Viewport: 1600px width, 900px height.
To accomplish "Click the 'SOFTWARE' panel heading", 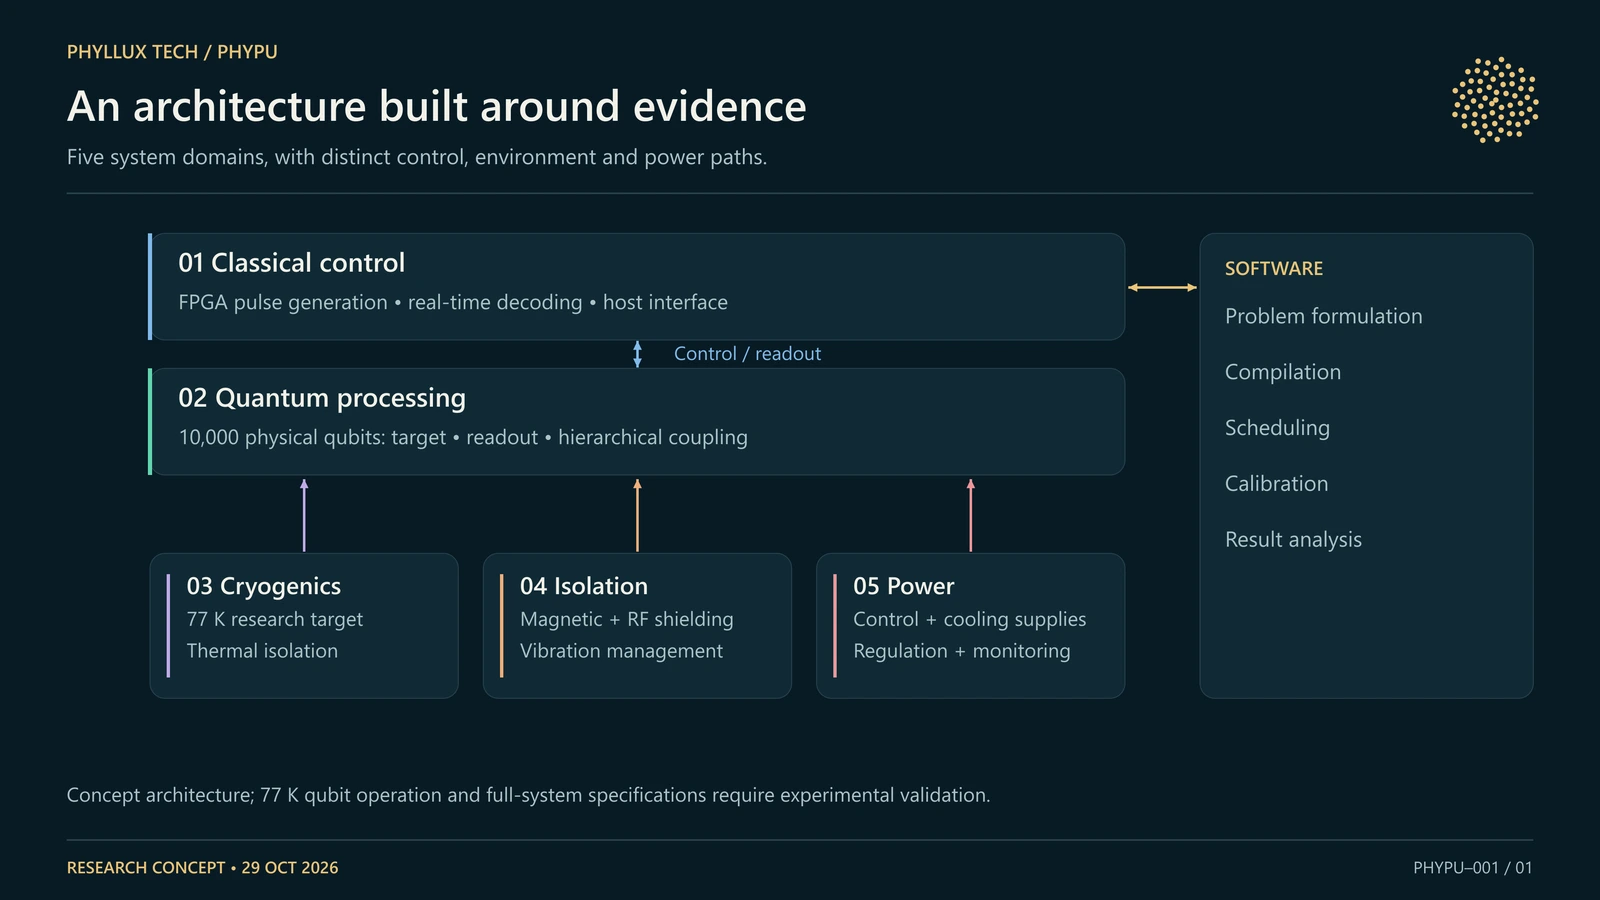I will click(x=1274, y=268).
